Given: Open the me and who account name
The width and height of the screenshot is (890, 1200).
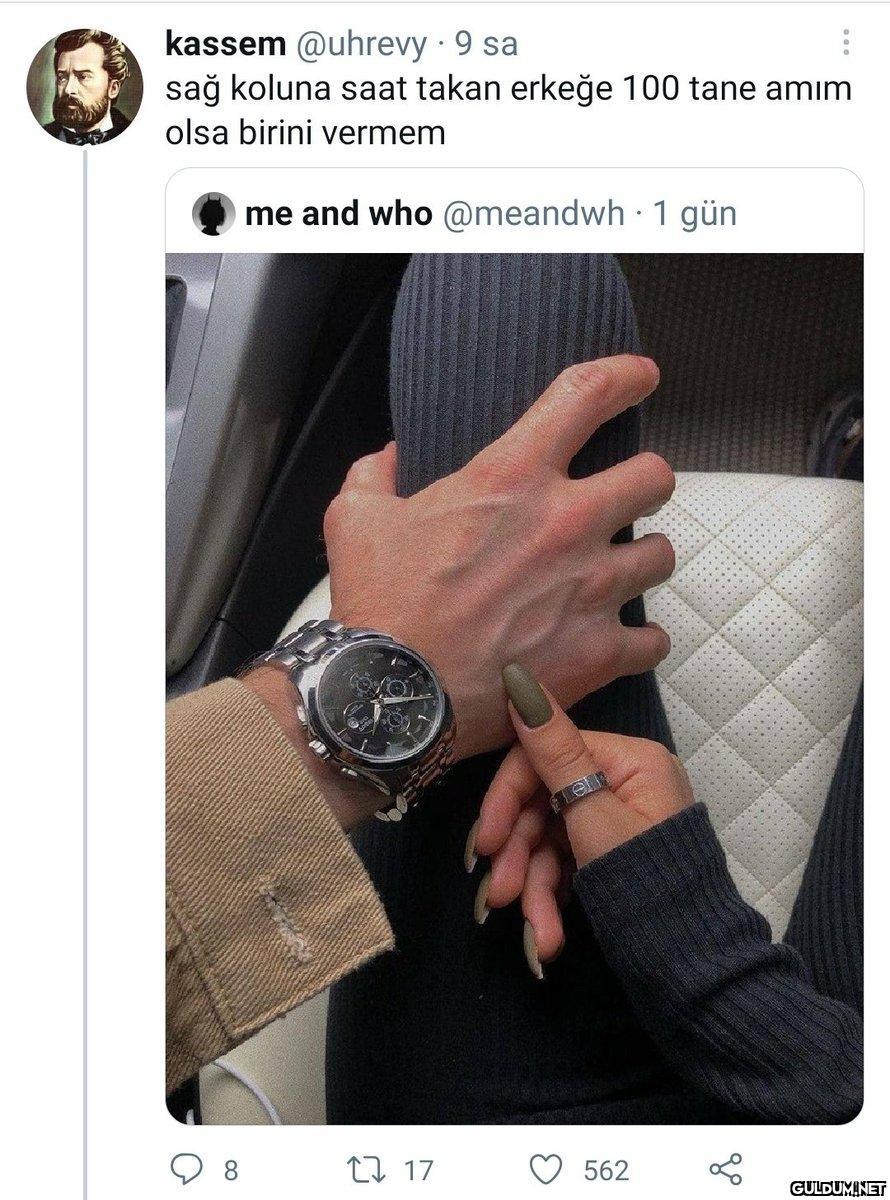Looking at the screenshot, I should (x=338, y=214).
